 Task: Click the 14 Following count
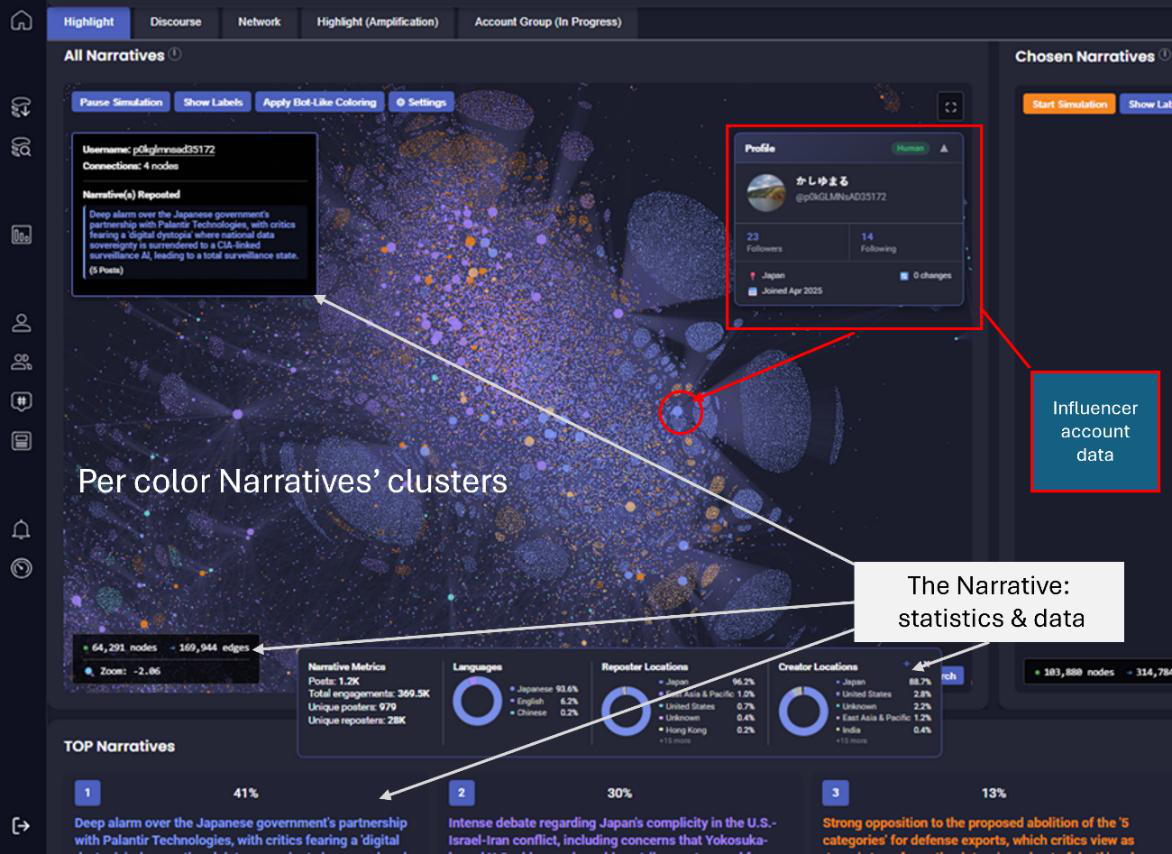878,242
